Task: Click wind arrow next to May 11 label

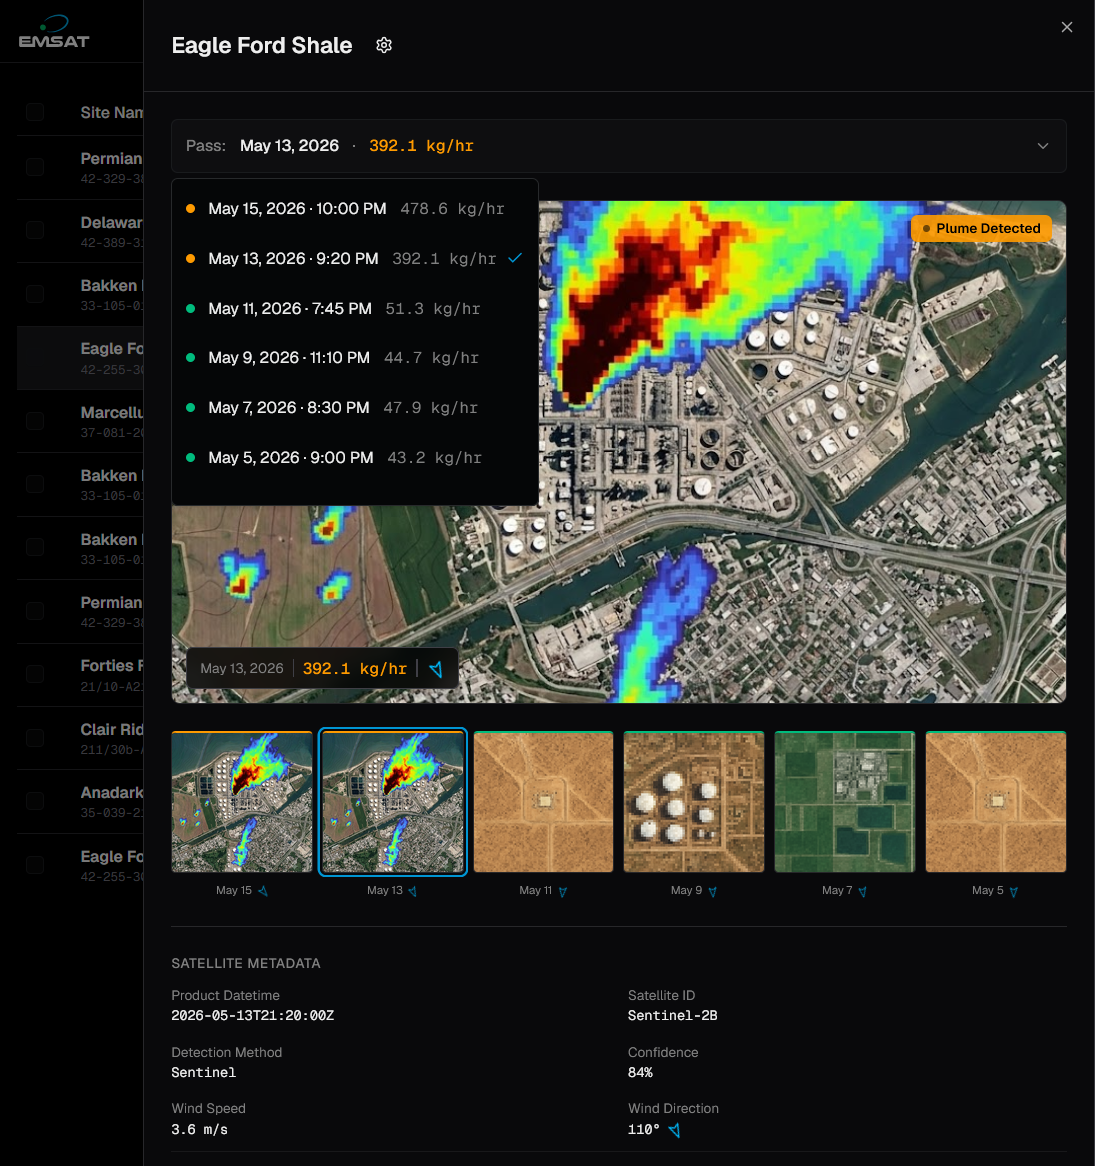Action: pos(563,892)
